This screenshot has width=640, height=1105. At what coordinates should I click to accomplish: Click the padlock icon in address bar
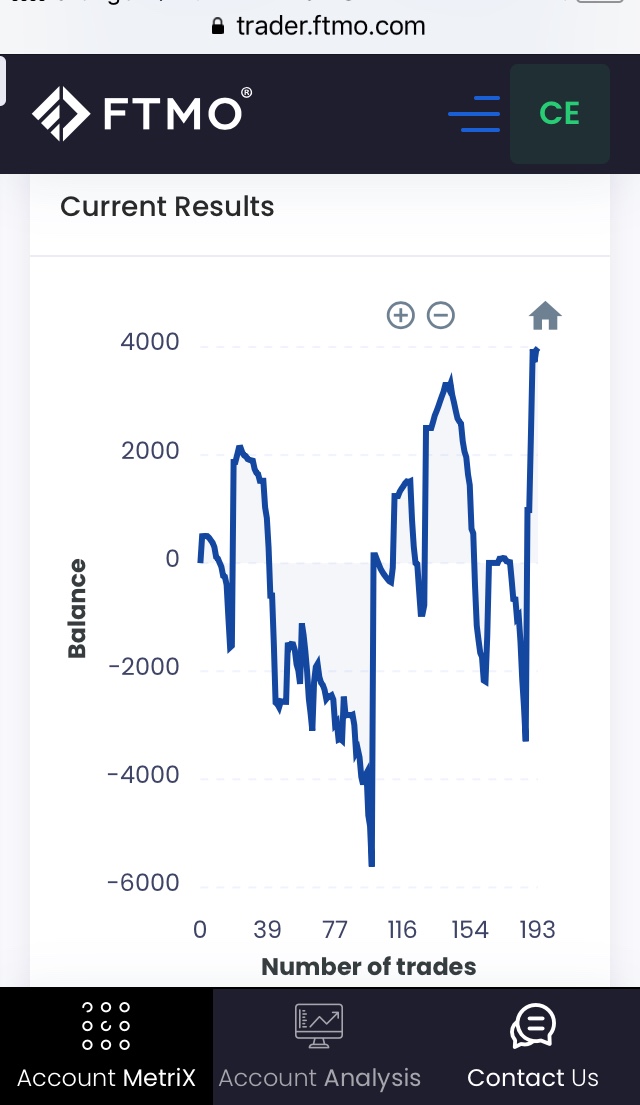coord(219,27)
